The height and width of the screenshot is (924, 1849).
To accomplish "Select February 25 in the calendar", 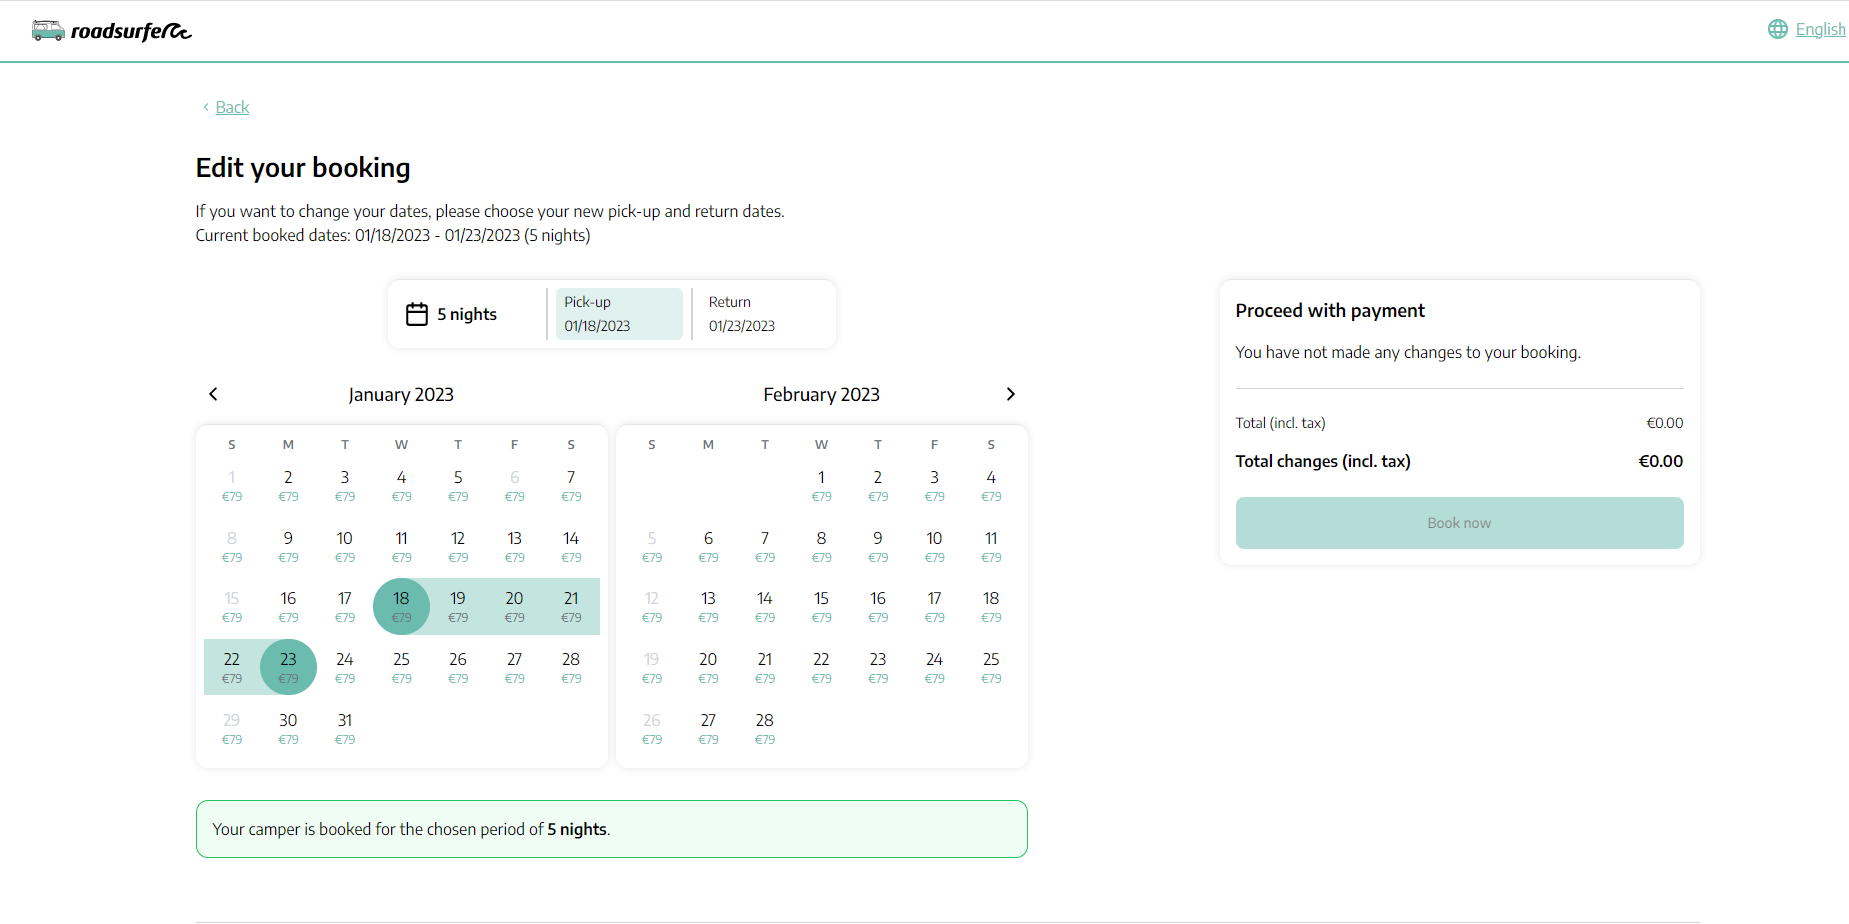I will coord(991,667).
